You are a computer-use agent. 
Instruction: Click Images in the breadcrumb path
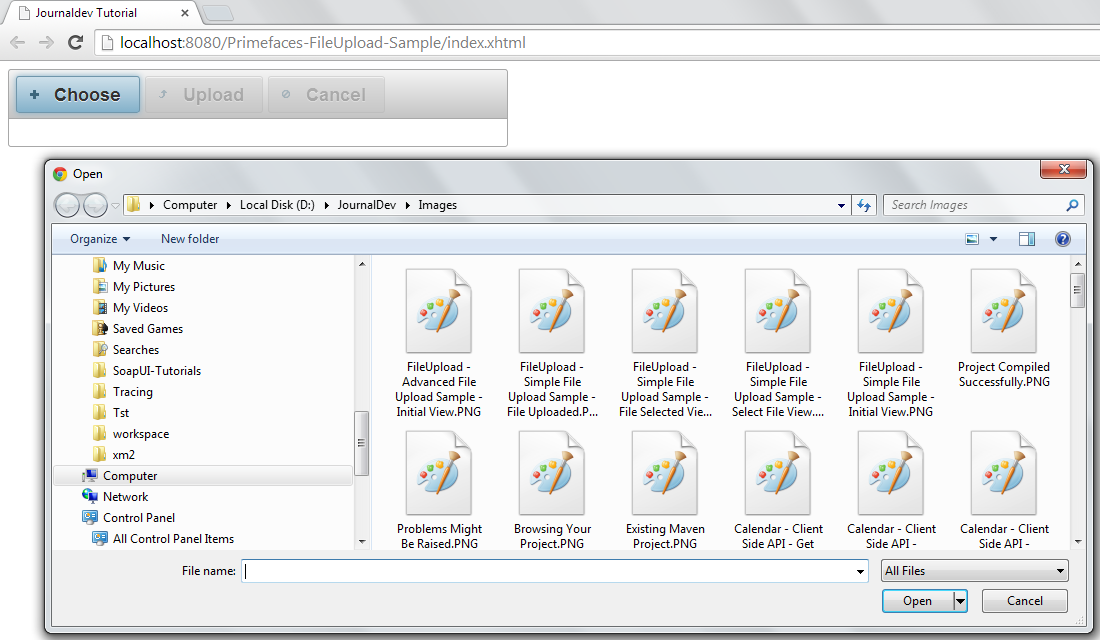(438, 205)
